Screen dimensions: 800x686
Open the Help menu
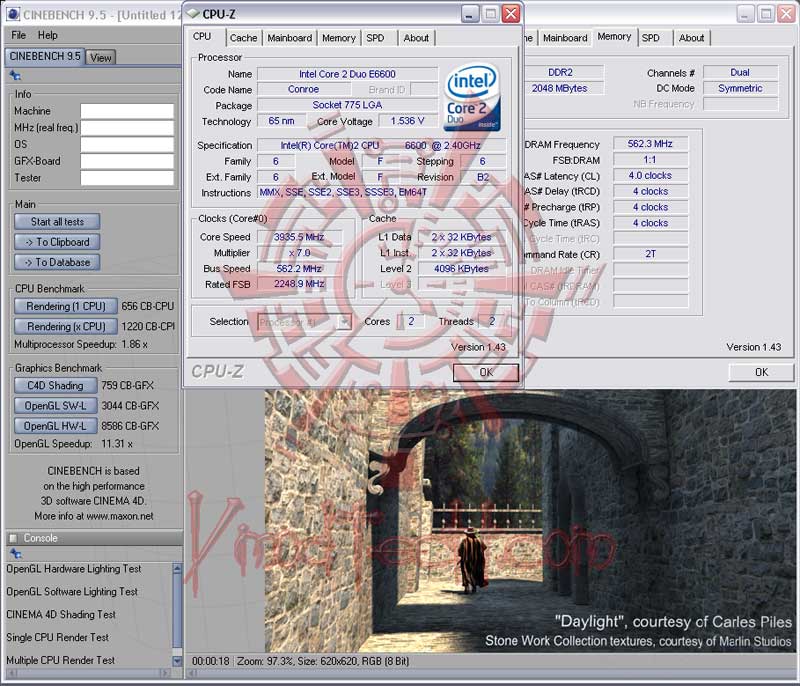point(47,35)
